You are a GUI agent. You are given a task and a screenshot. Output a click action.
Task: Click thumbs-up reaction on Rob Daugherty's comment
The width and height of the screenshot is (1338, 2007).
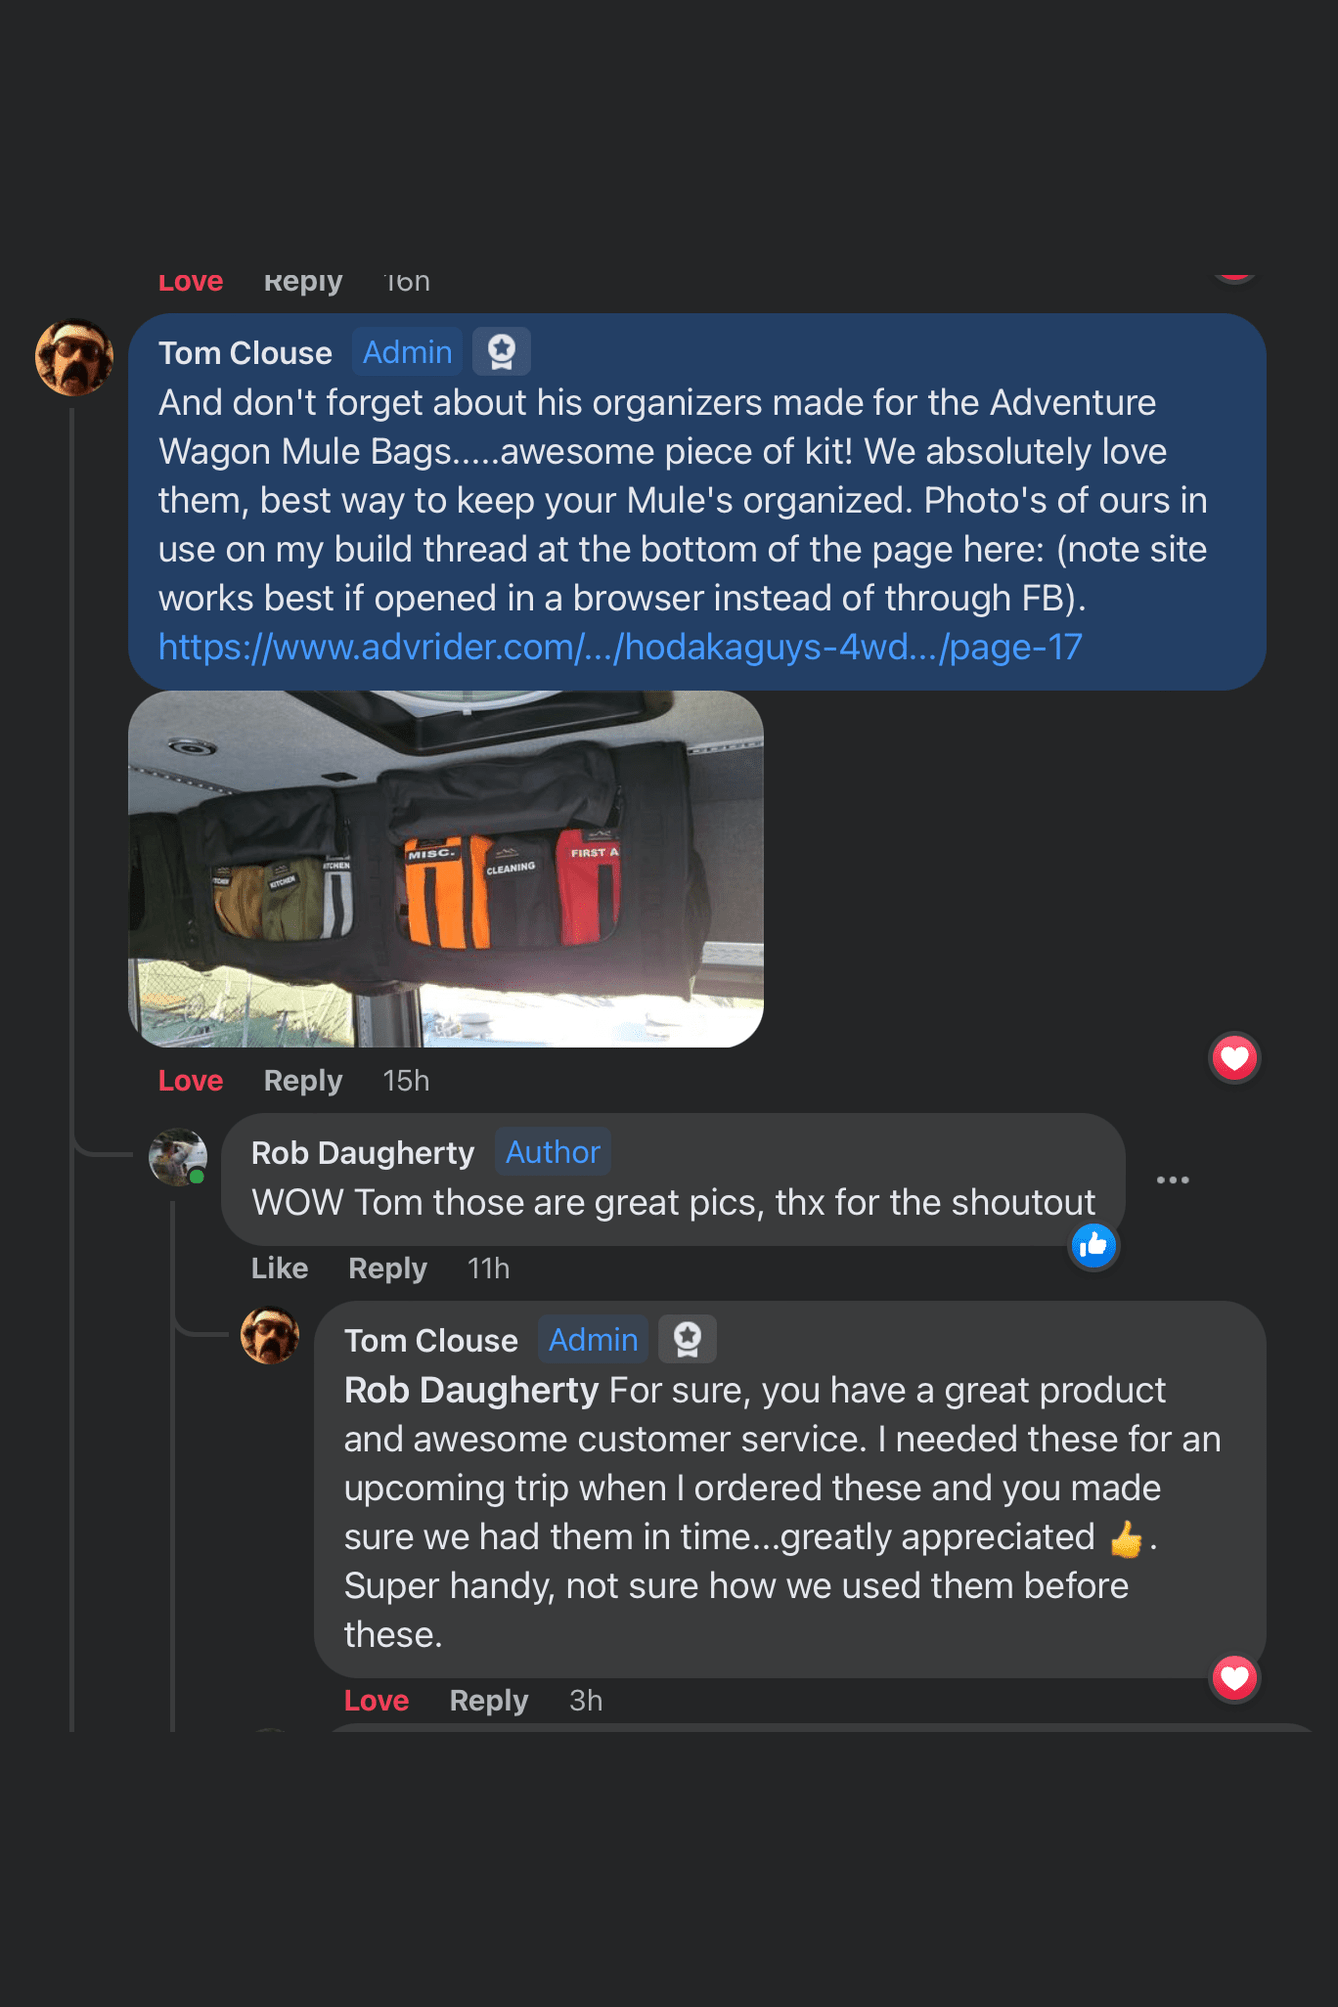click(x=1093, y=1246)
